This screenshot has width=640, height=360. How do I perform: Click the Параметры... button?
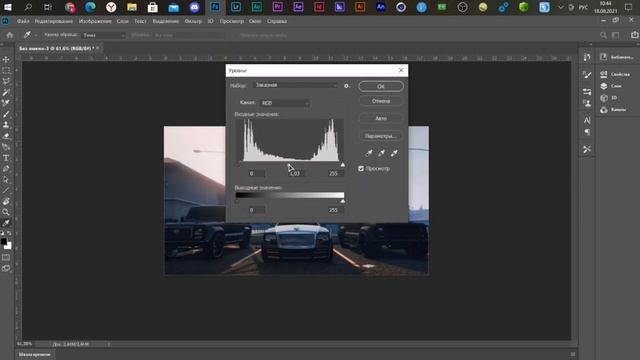point(380,136)
